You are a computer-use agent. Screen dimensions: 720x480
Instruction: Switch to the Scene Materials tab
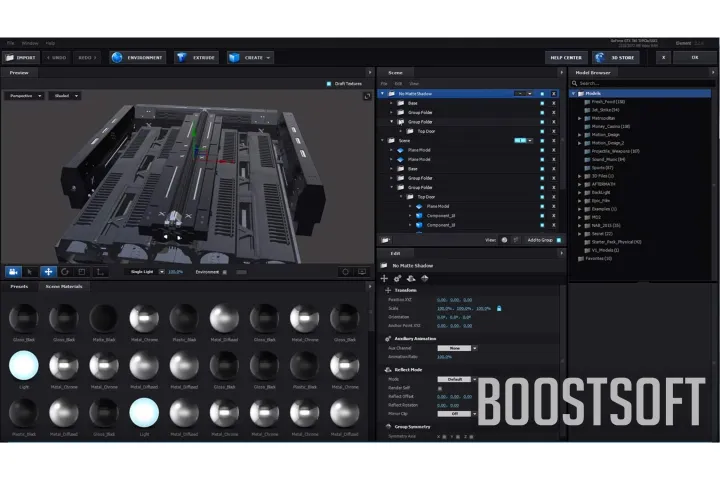[x=64, y=286]
